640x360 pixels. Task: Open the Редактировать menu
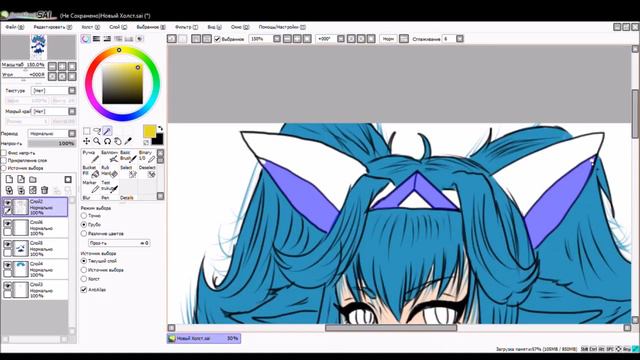click(53, 27)
